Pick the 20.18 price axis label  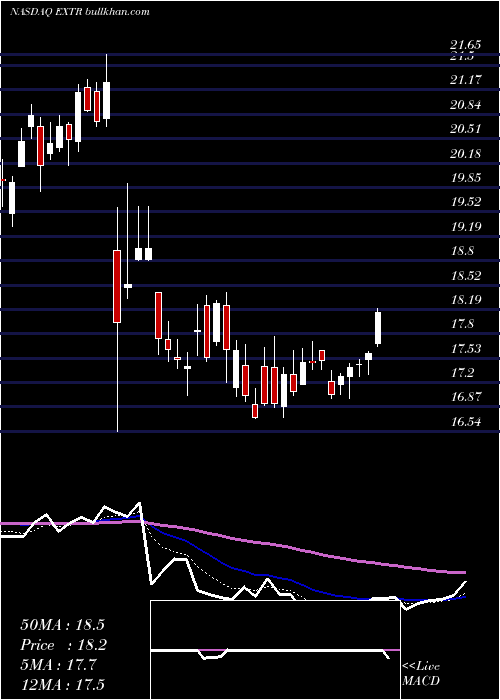466,154
